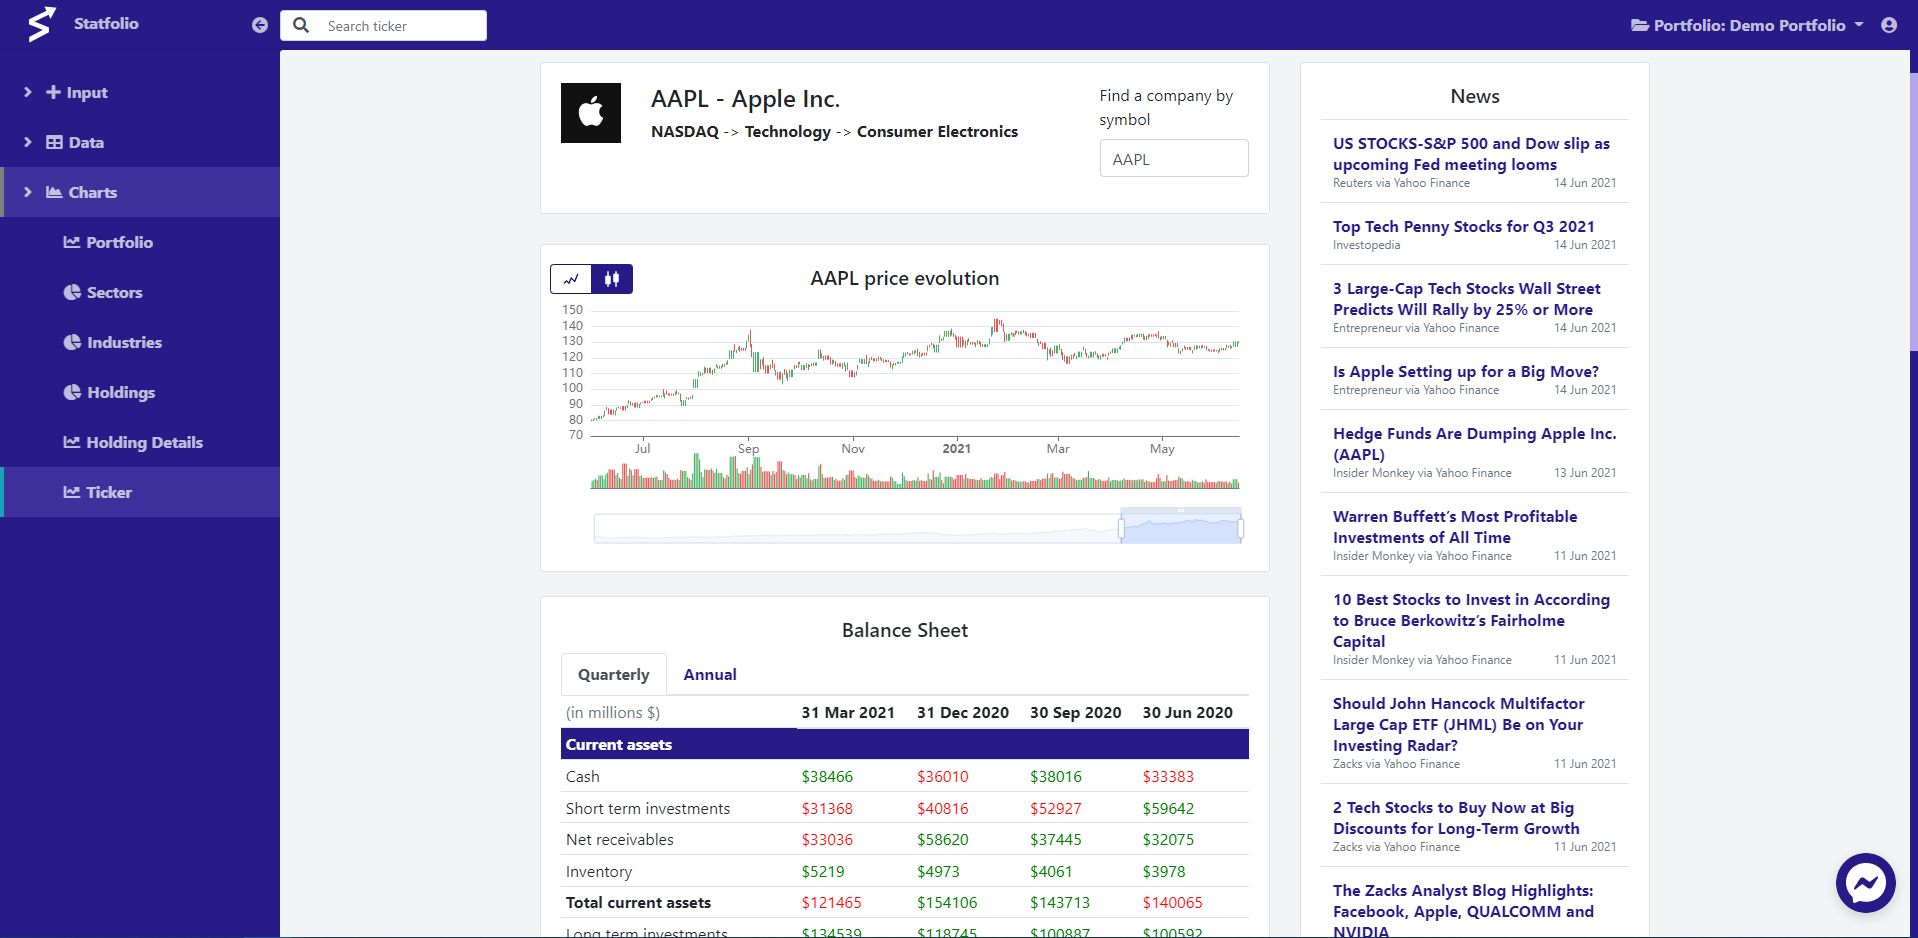Open '10 Best Stocks to Invest in' article

(x=1471, y=620)
